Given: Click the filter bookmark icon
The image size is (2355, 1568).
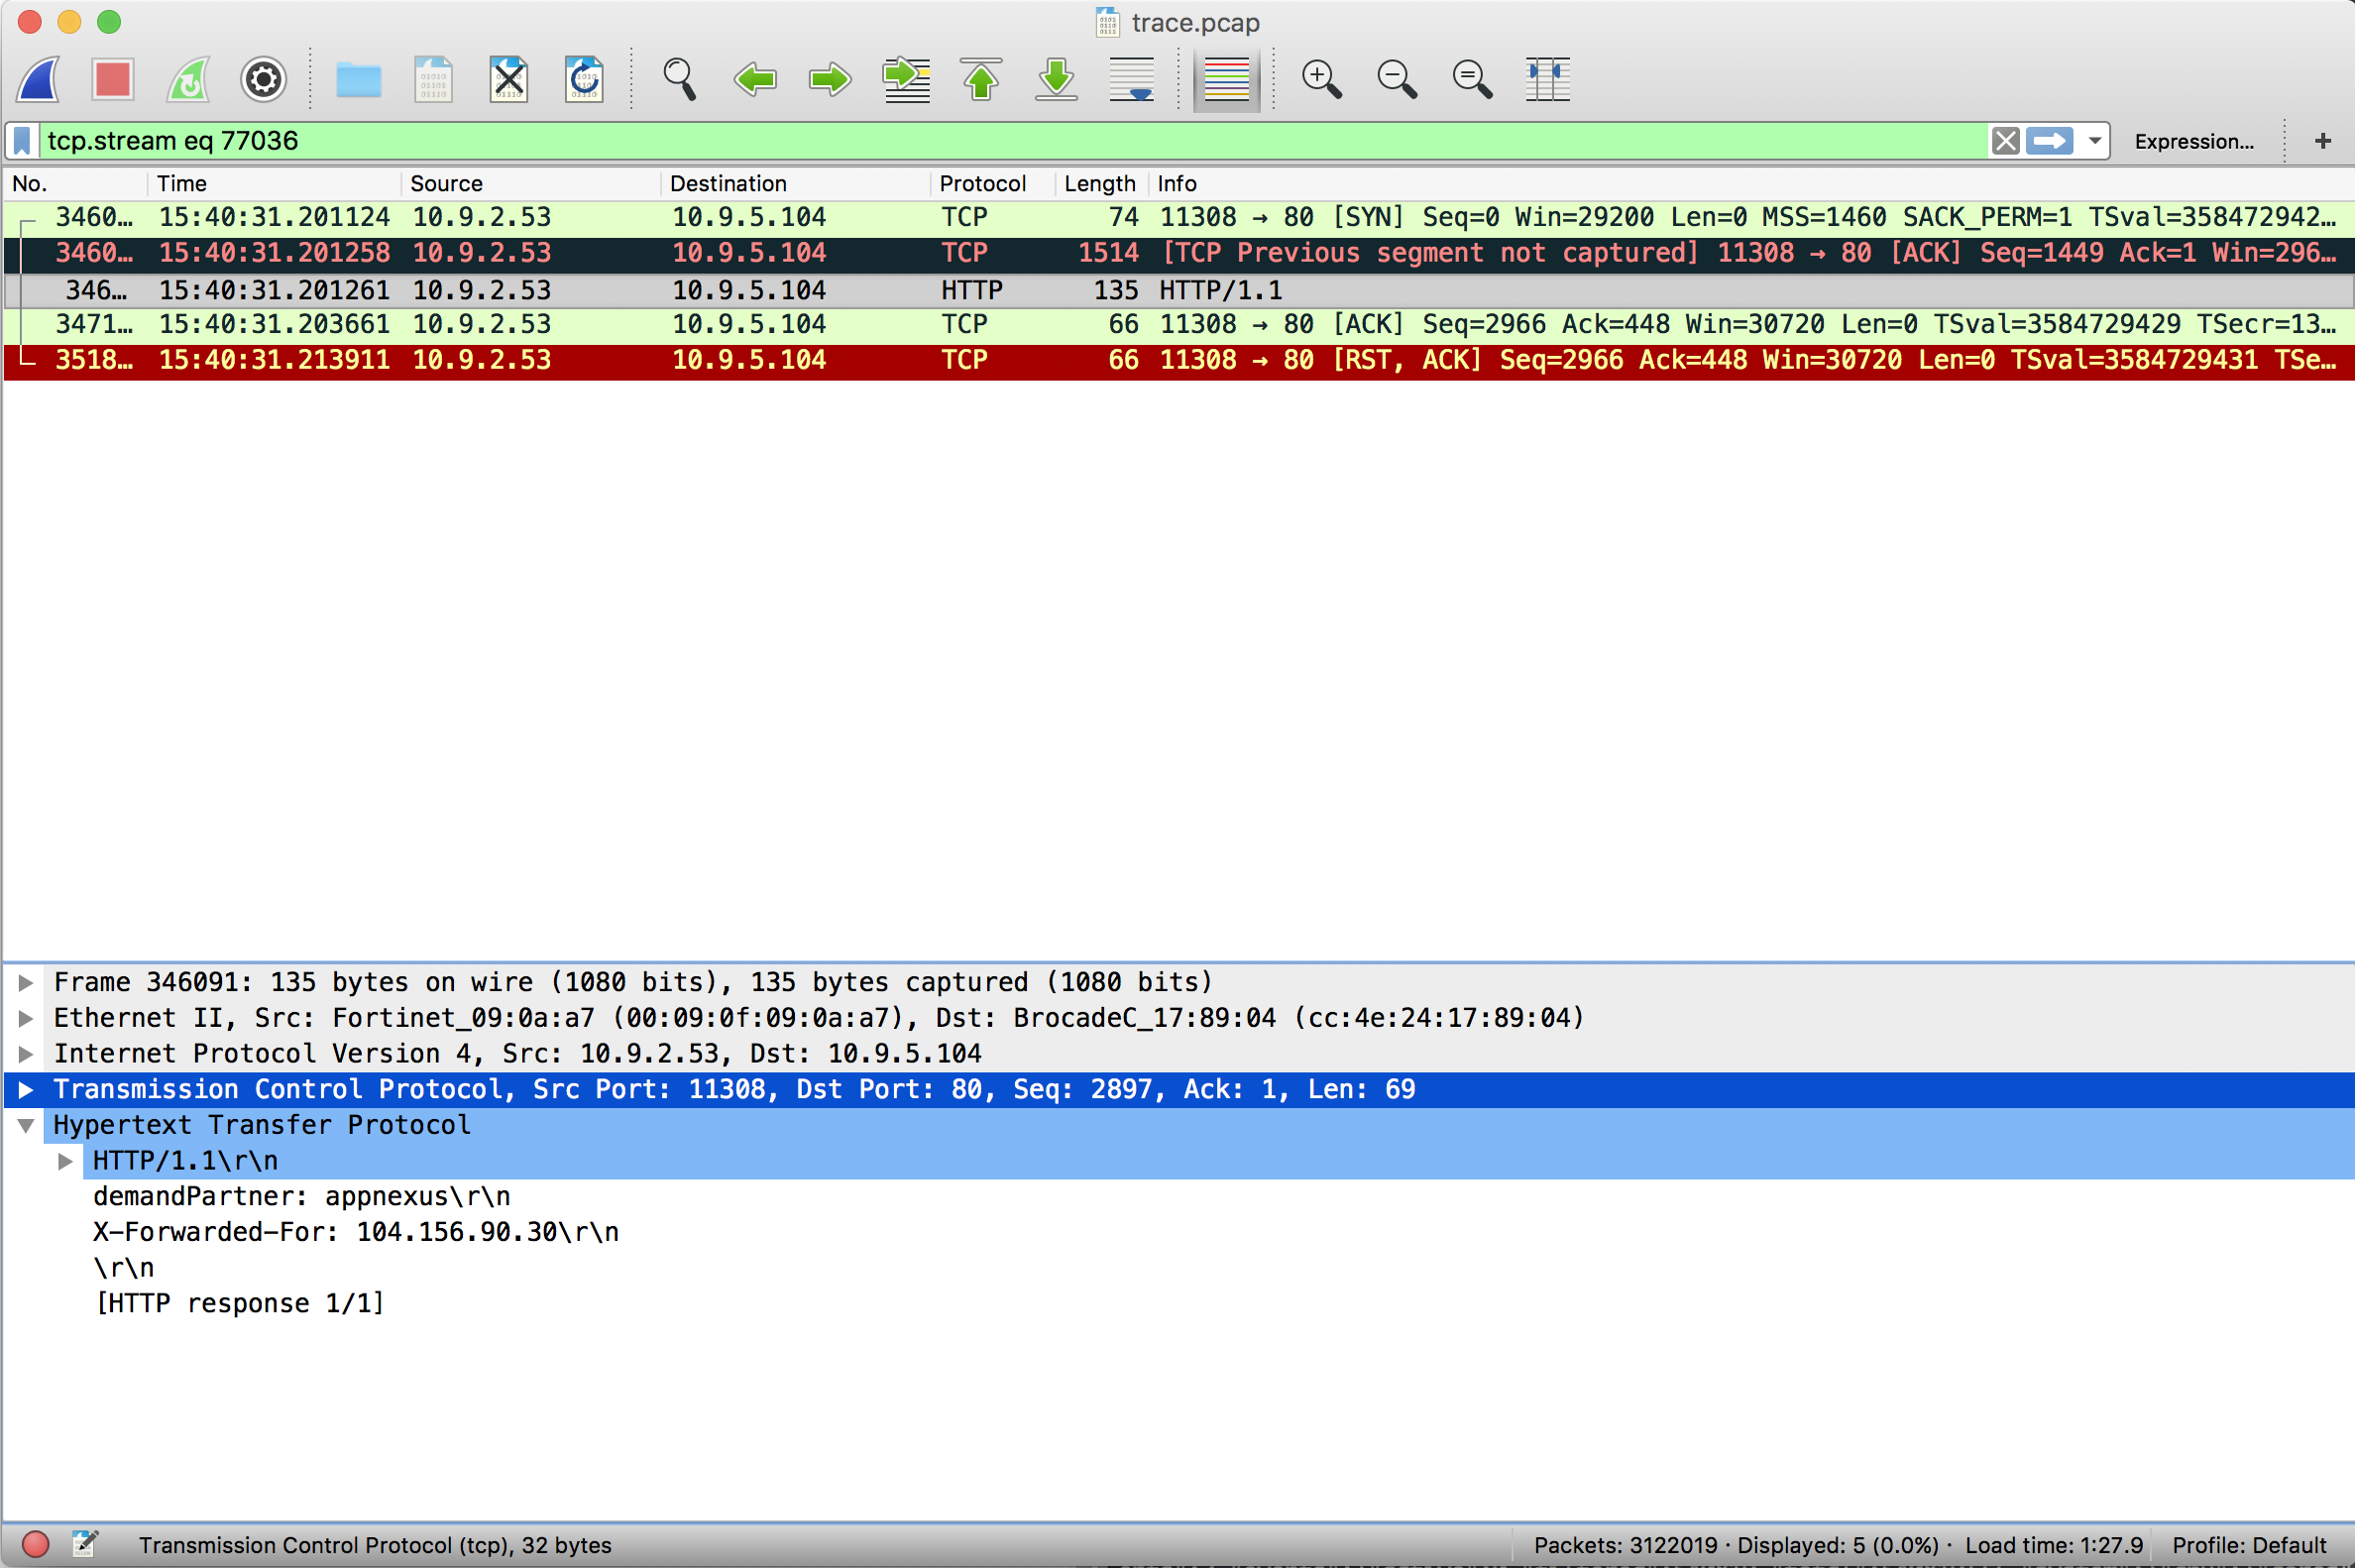Looking at the screenshot, I should tap(22, 141).
